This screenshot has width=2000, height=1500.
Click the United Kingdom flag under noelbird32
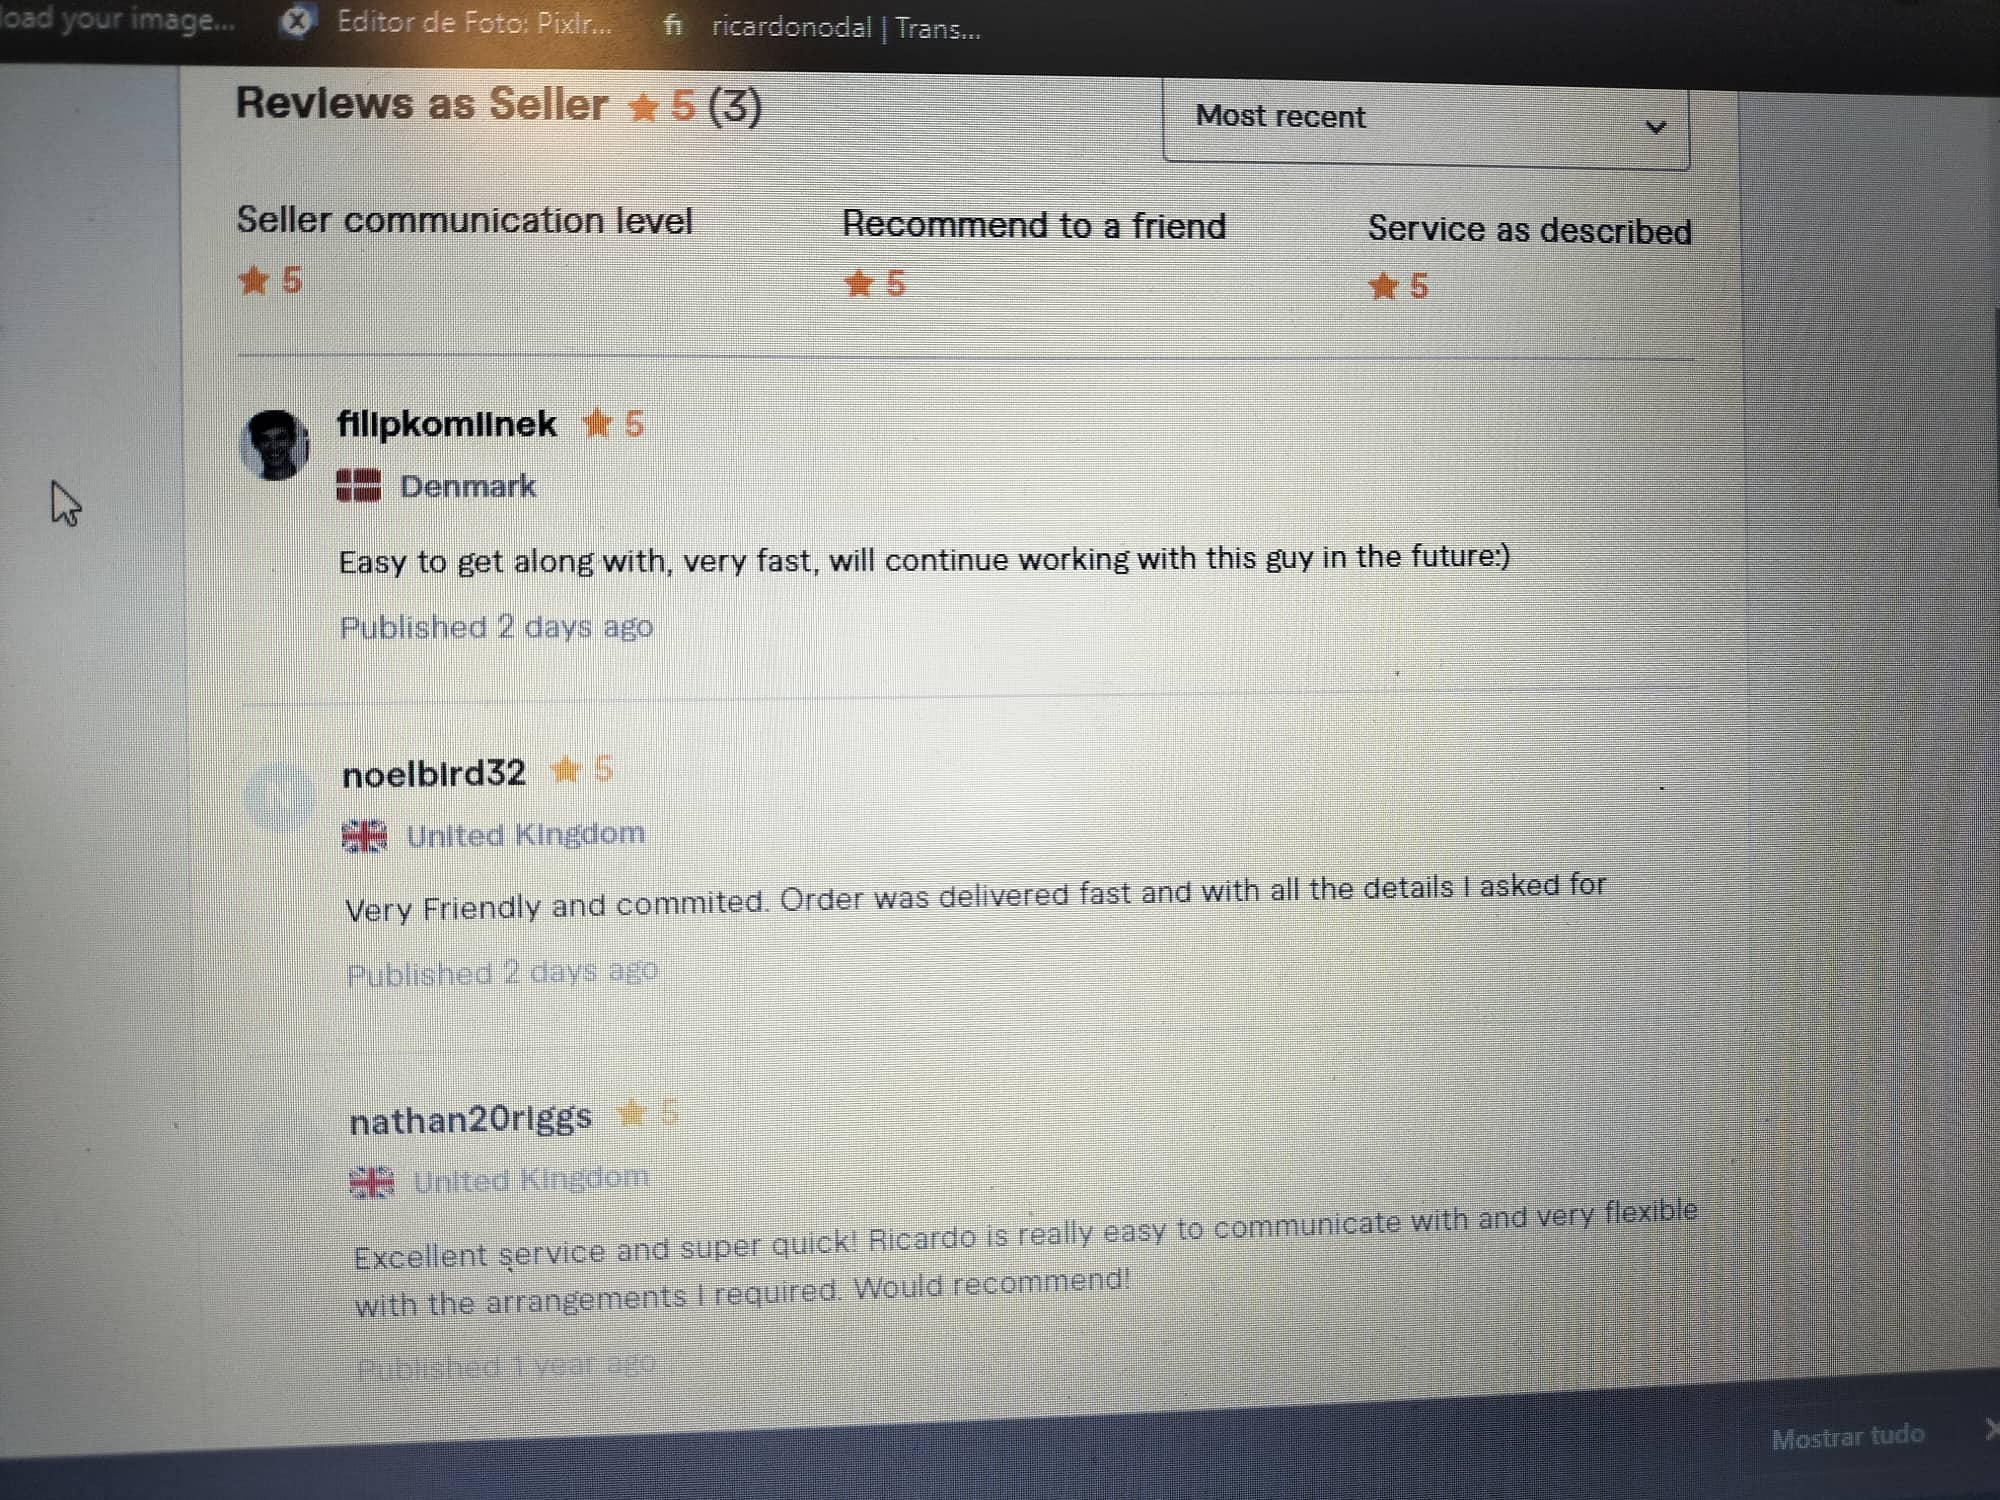tap(364, 835)
